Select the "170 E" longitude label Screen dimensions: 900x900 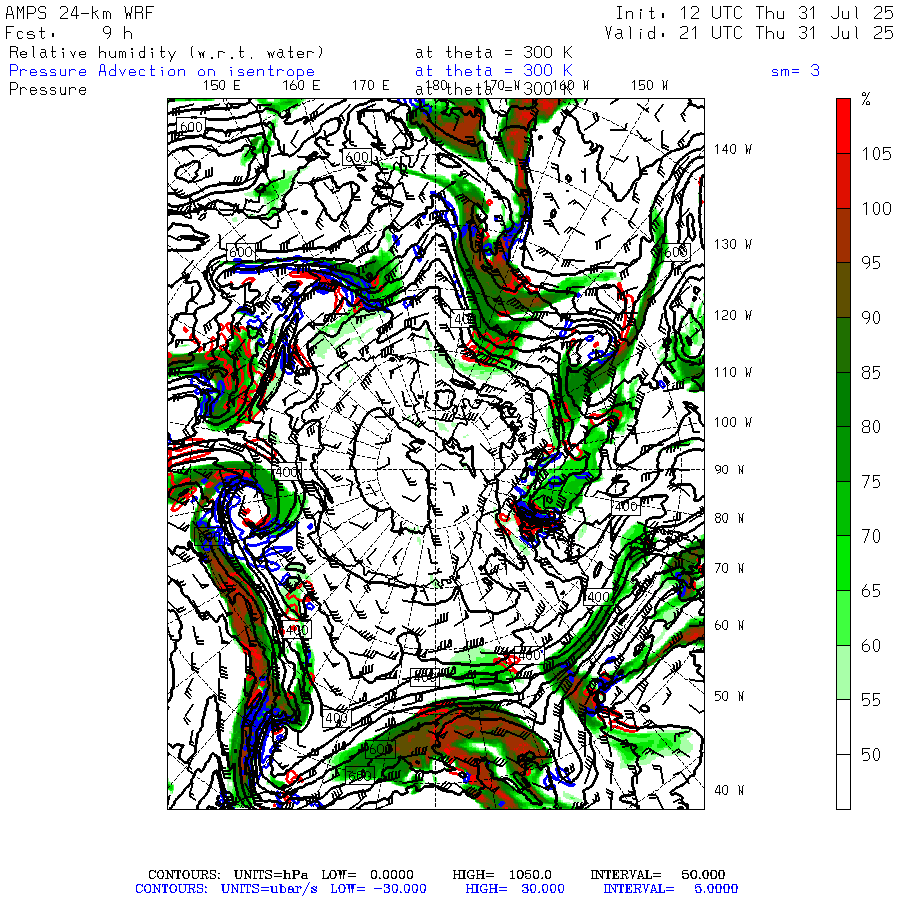[x=371, y=86]
